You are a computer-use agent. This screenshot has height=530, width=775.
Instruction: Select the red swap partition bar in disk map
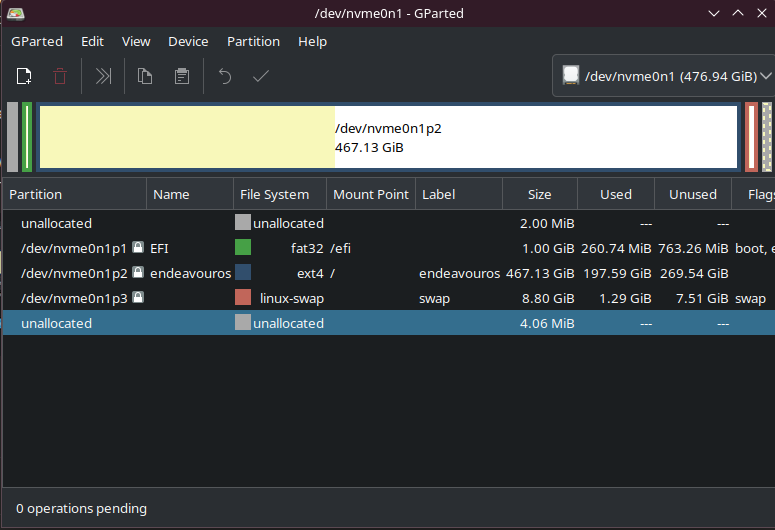[751, 137]
